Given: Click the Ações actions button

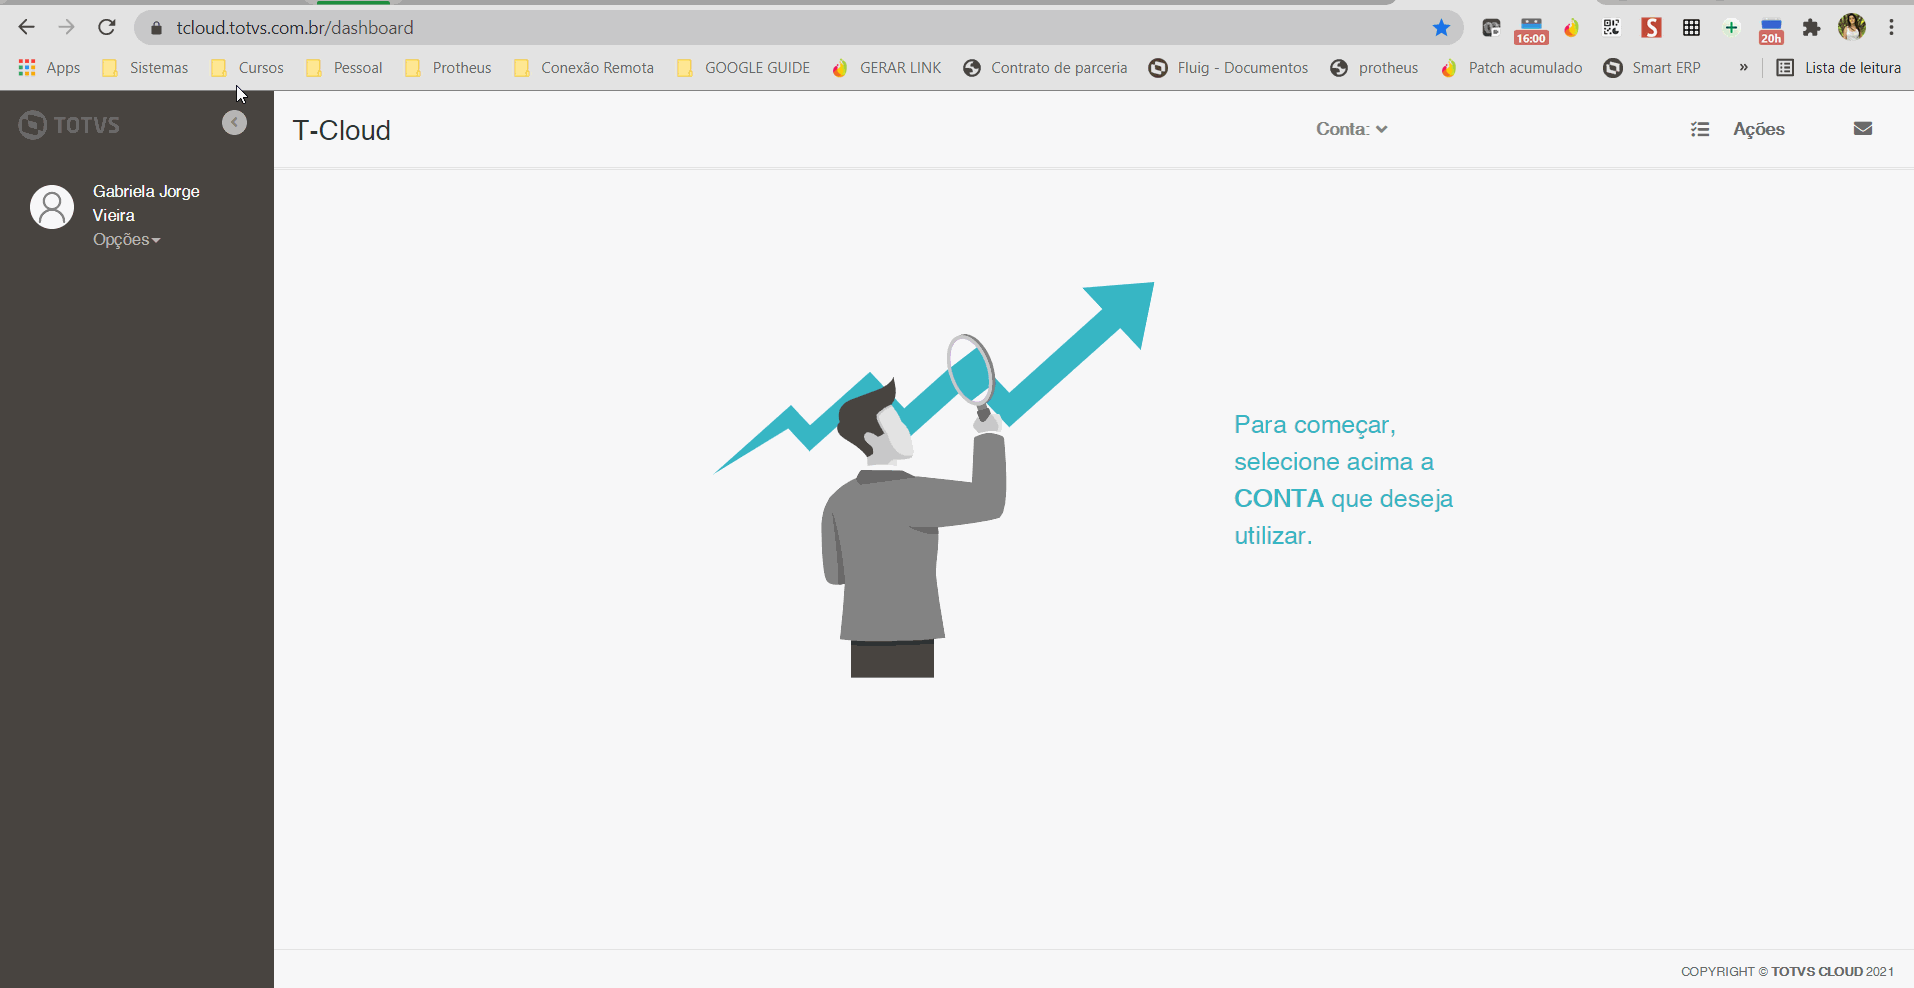Looking at the screenshot, I should (x=1759, y=129).
